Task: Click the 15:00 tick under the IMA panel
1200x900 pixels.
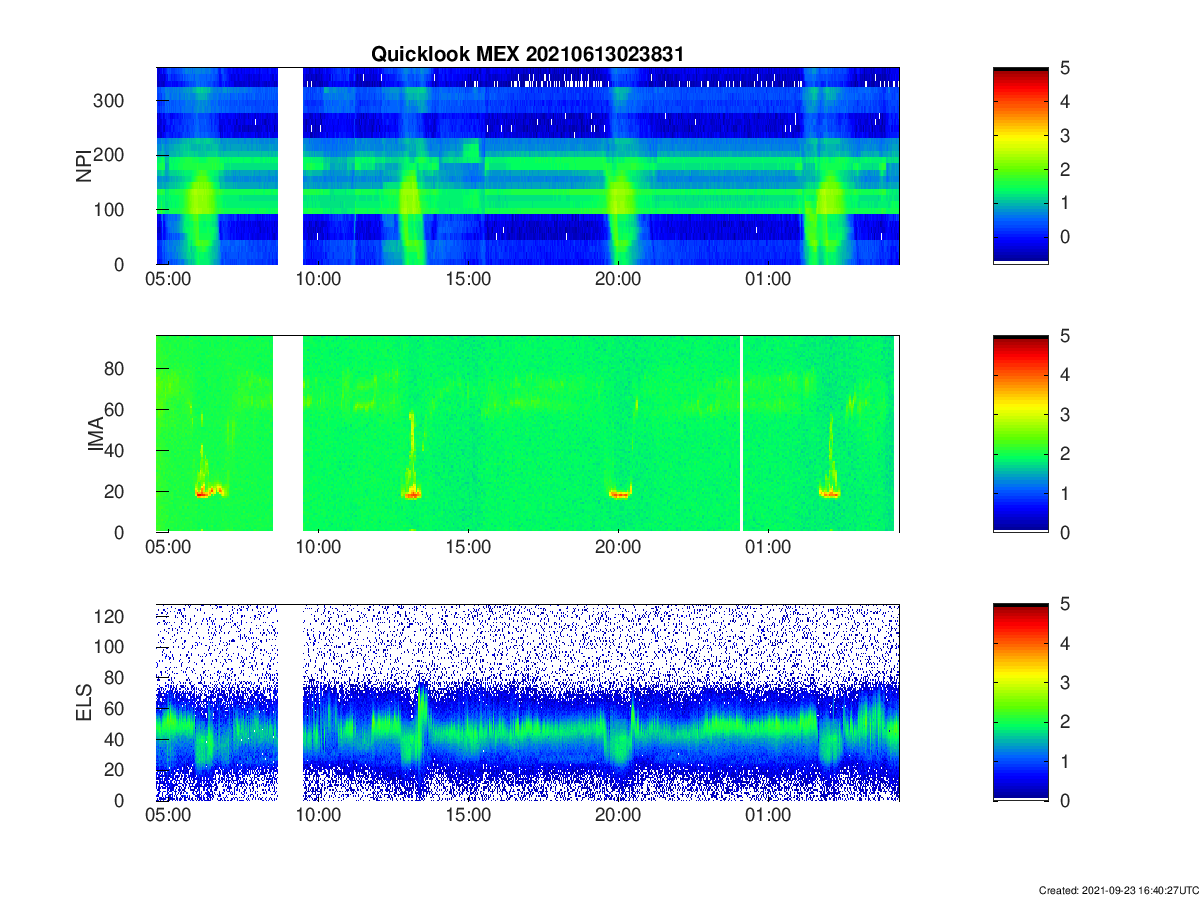Action: point(468,548)
